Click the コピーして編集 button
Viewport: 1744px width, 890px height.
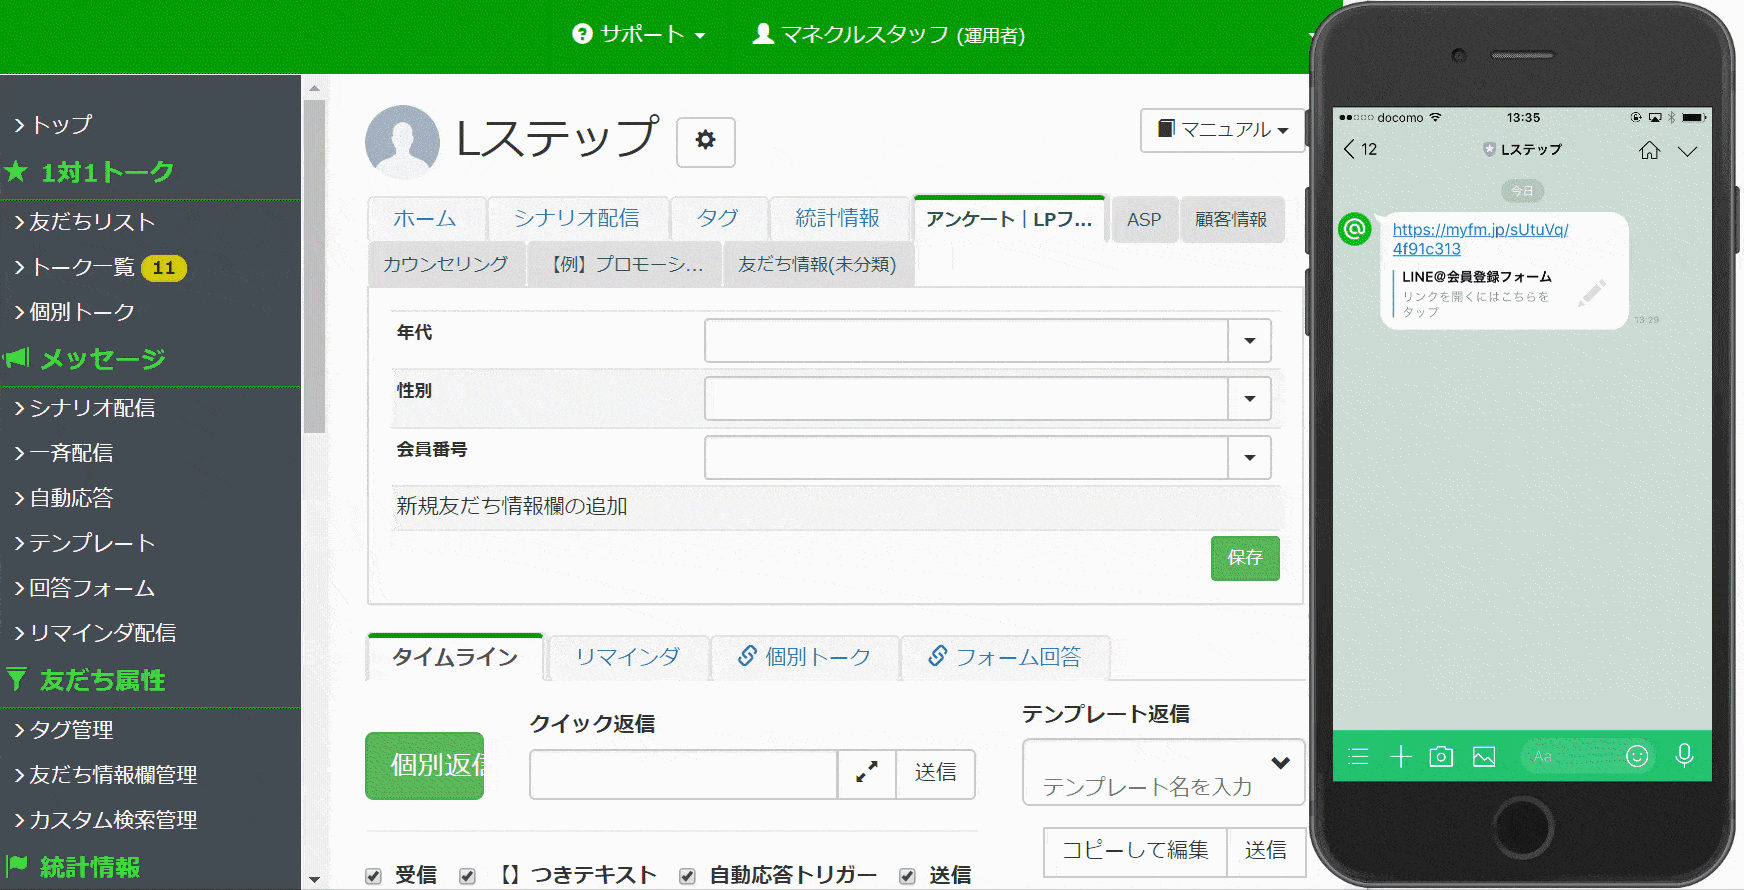(1135, 851)
